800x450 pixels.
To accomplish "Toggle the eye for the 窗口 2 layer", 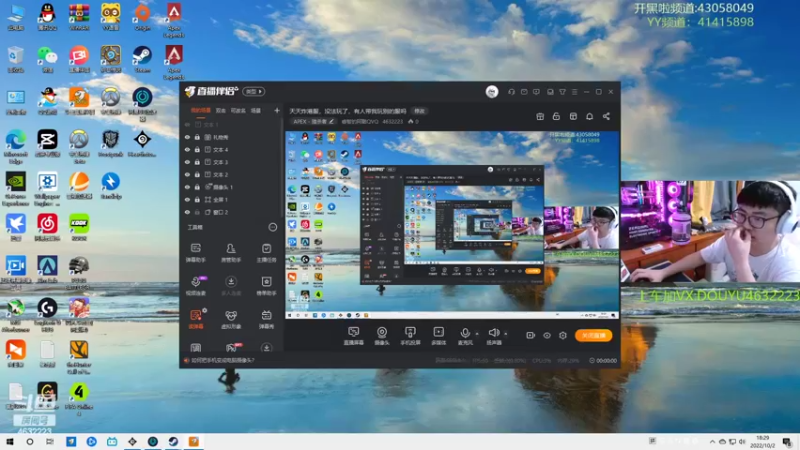I will coord(187,212).
